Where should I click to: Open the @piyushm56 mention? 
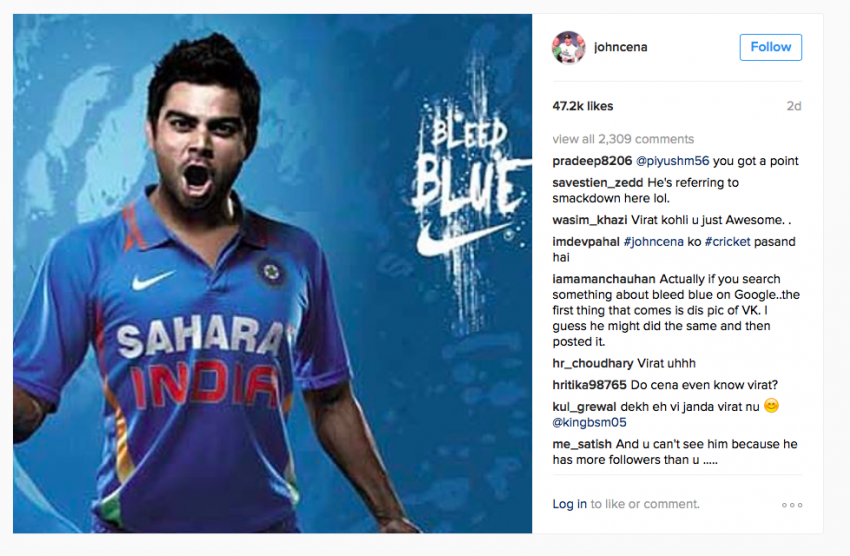672,161
